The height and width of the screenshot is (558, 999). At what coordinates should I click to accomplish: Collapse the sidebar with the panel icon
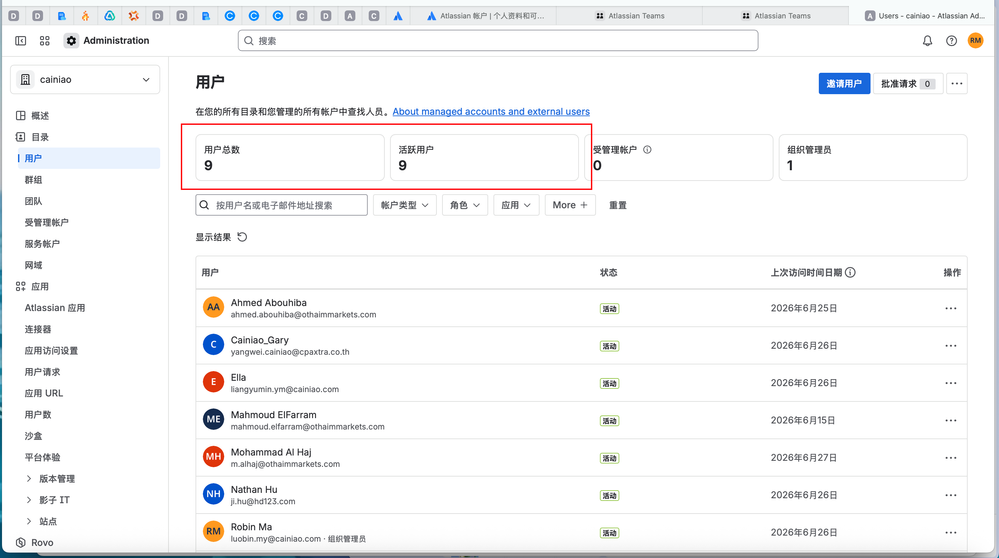(x=20, y=41)
